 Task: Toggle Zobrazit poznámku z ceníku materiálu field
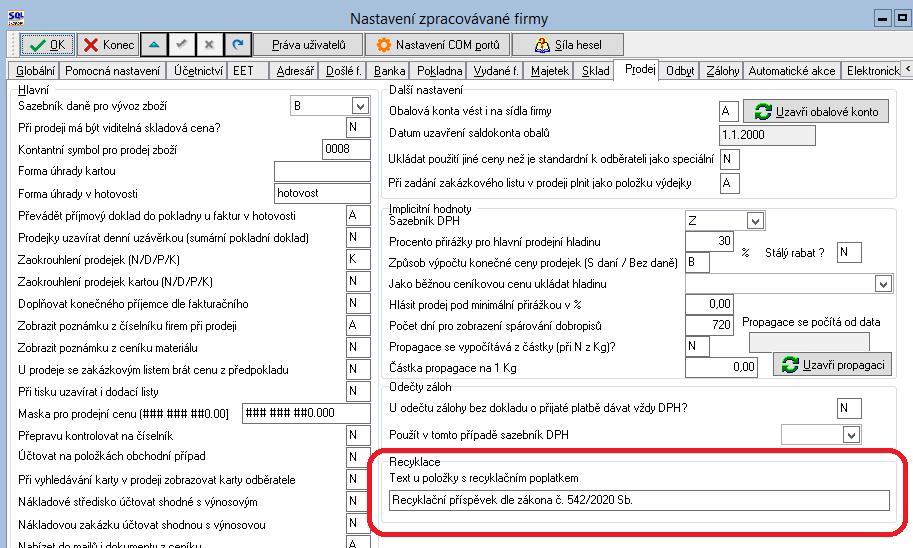358,348
